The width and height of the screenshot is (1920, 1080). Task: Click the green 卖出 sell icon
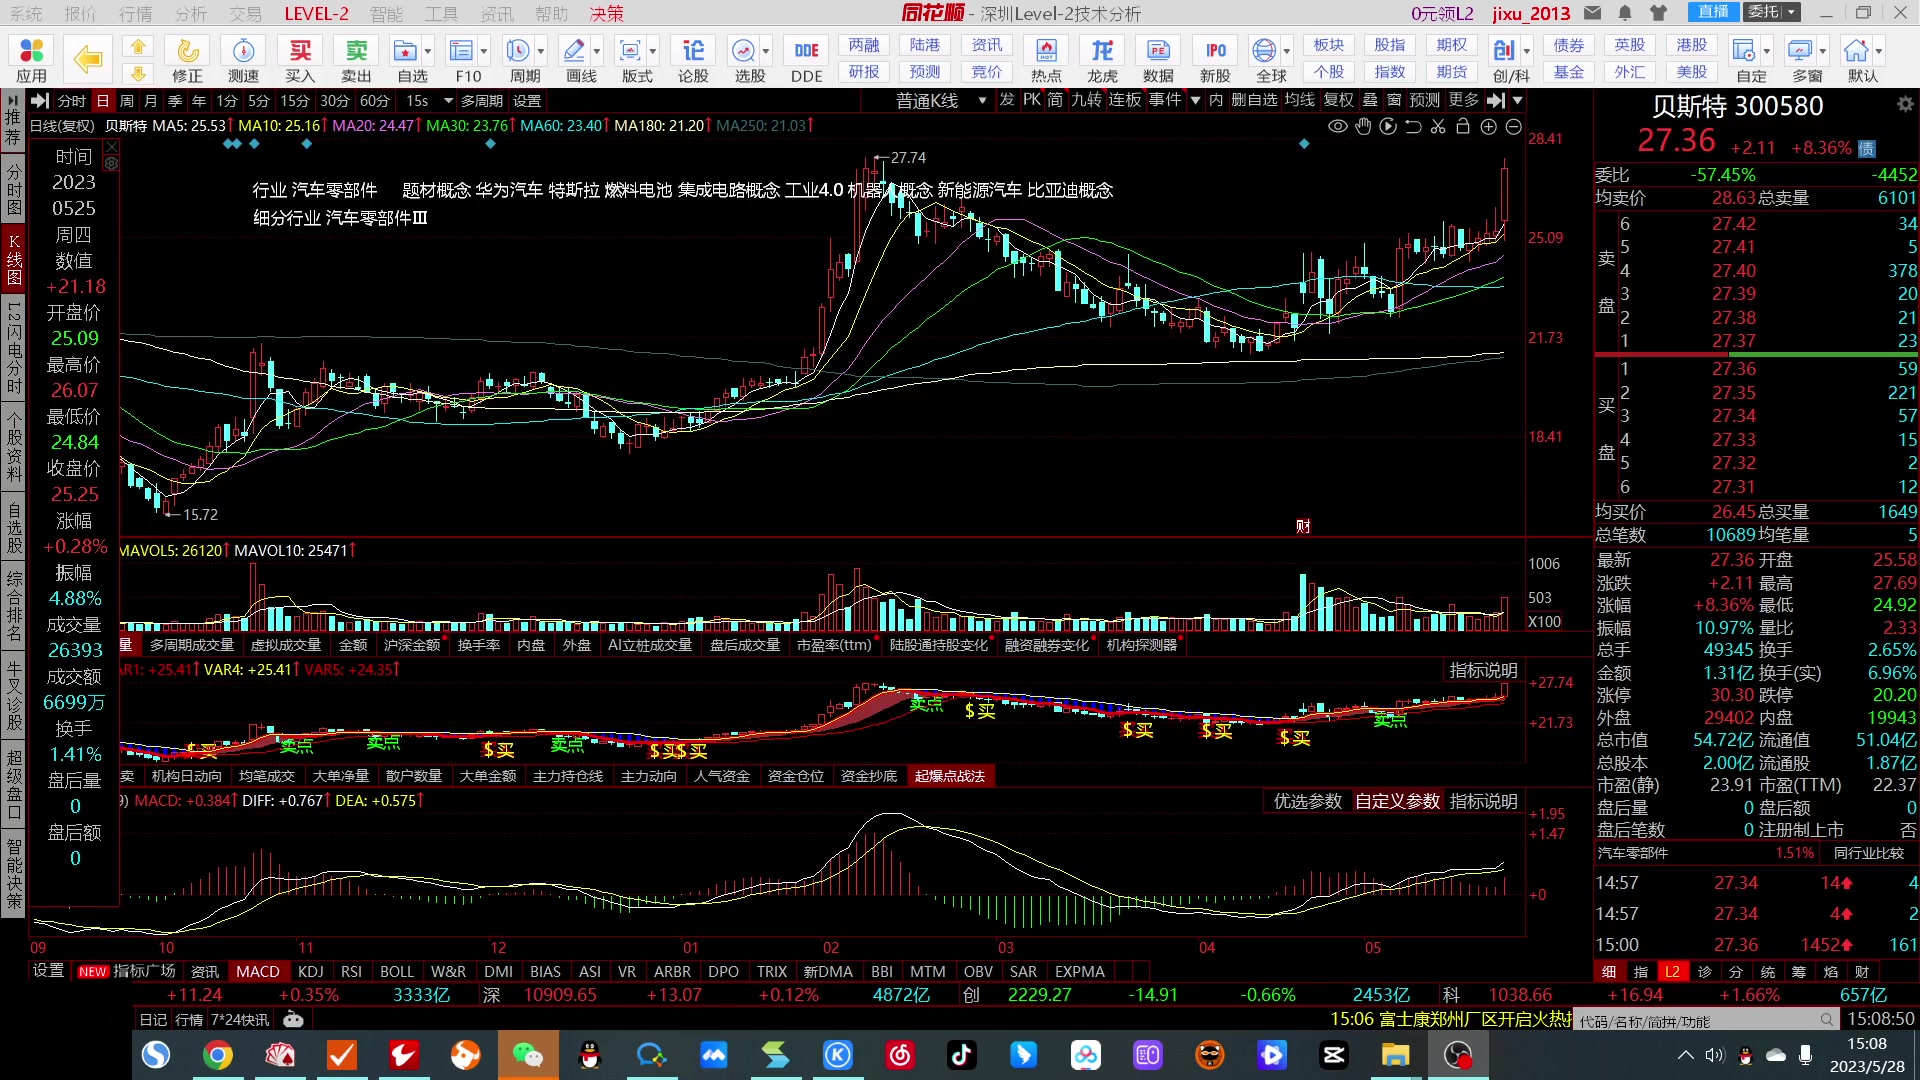click(x=356, y=60)
